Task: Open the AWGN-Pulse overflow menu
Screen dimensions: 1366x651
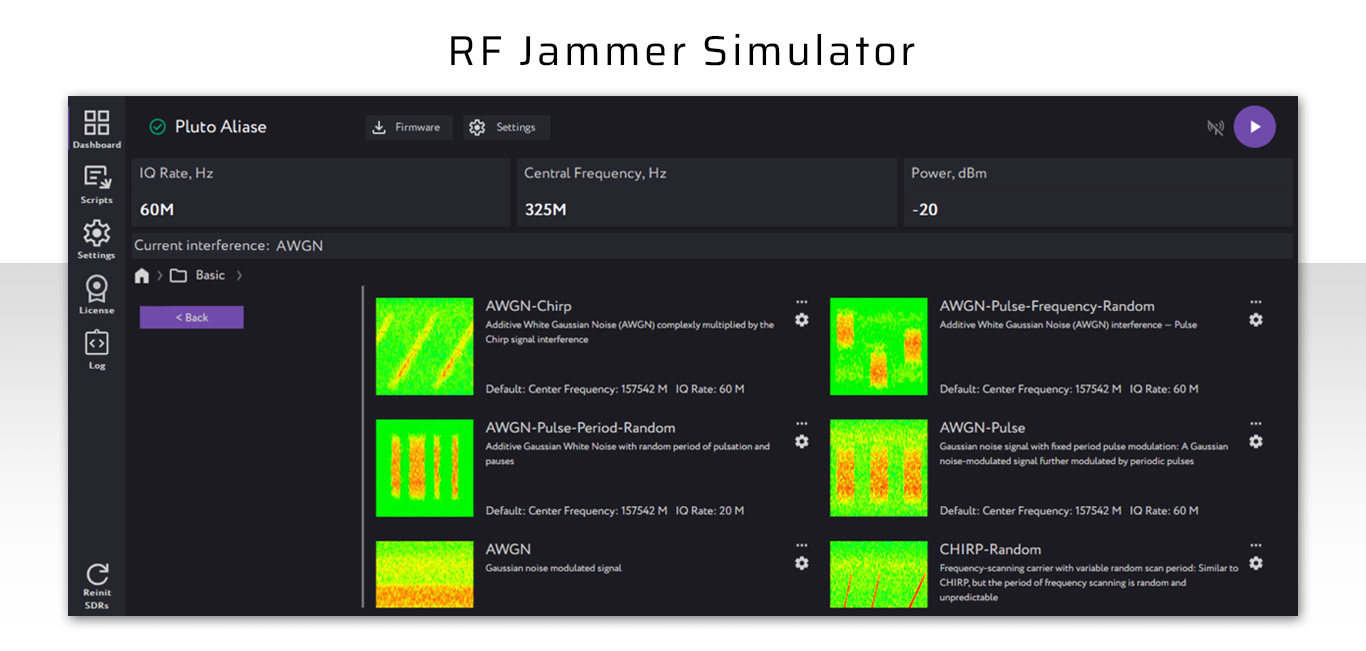Action: (x=1255, y=422)
